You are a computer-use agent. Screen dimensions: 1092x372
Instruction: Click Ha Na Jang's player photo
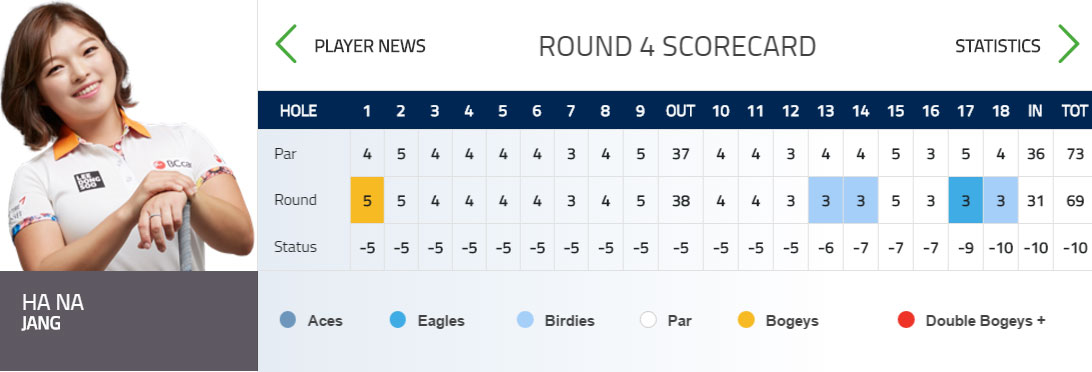(x=128, y=136)
